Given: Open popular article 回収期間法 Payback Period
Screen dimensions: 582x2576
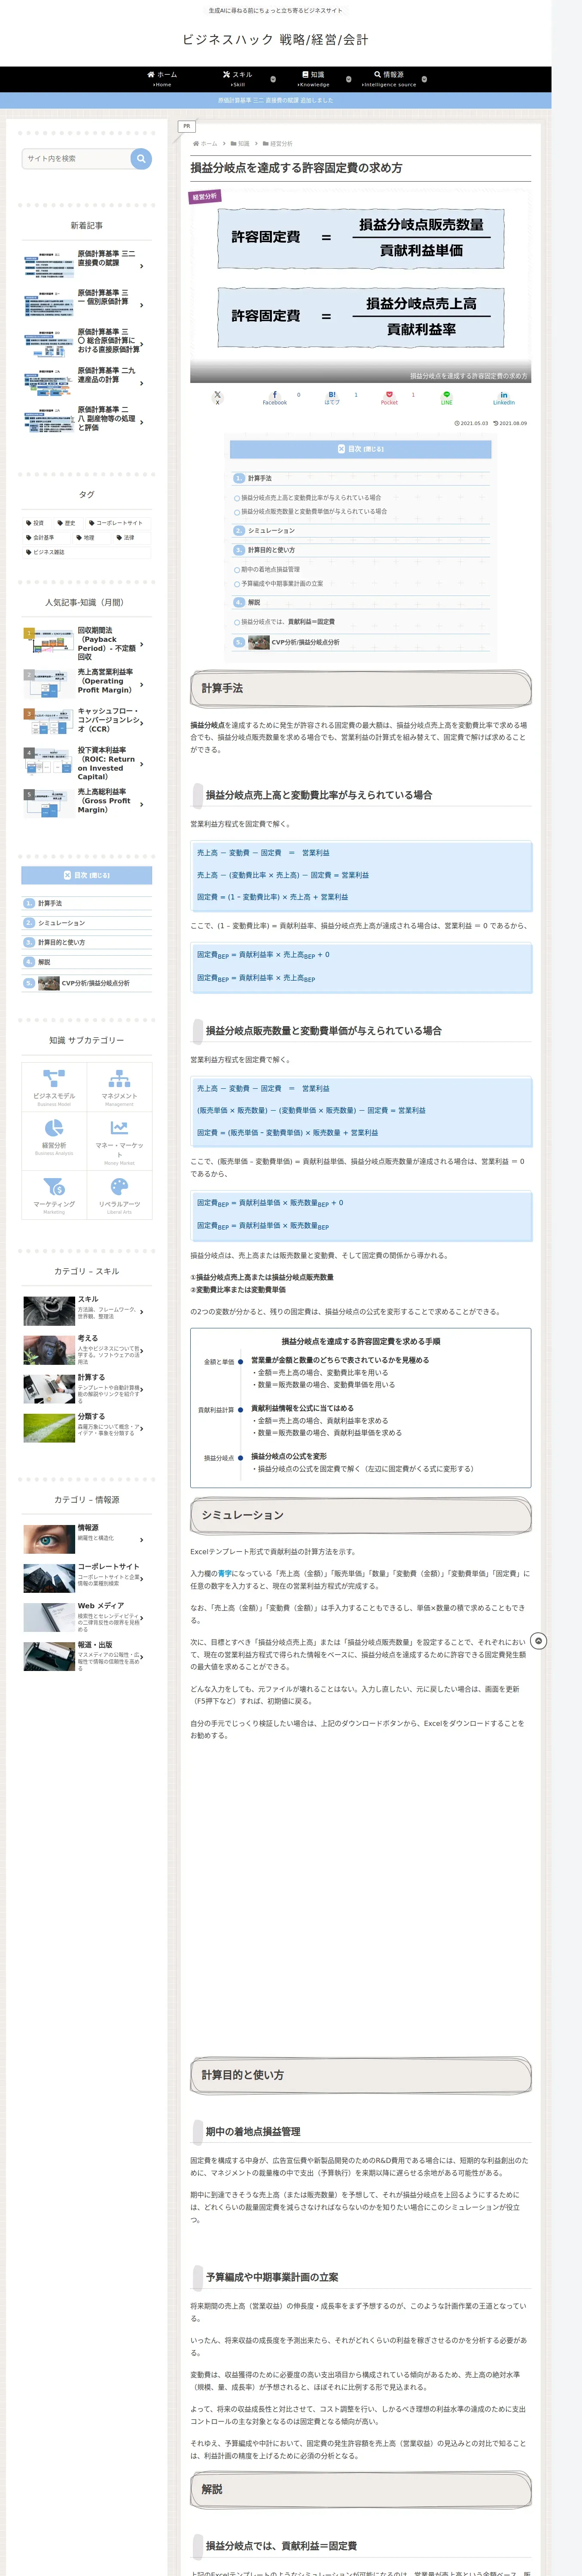Looking at the screenshot, I should coord(87,645).
